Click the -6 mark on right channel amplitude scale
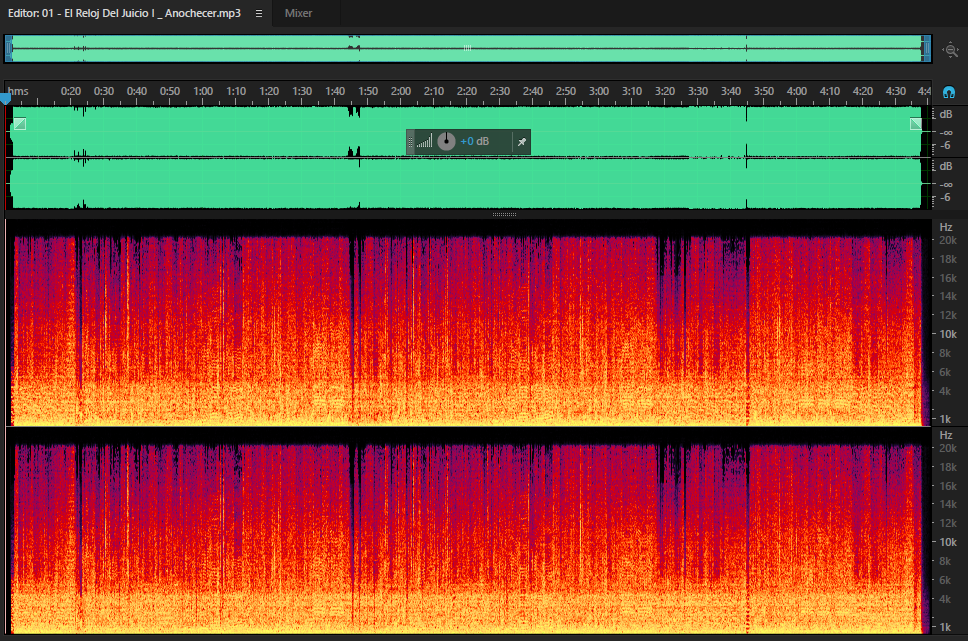The image size is (968, 641). (x=946, y=198)
